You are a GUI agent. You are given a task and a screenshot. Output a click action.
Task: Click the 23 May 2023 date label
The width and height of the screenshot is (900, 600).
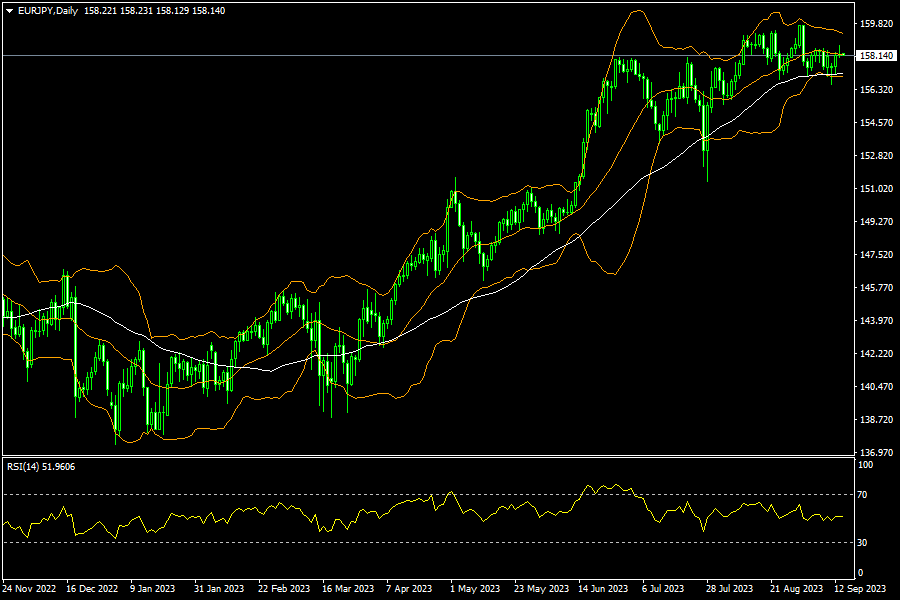tap(541, 589)
